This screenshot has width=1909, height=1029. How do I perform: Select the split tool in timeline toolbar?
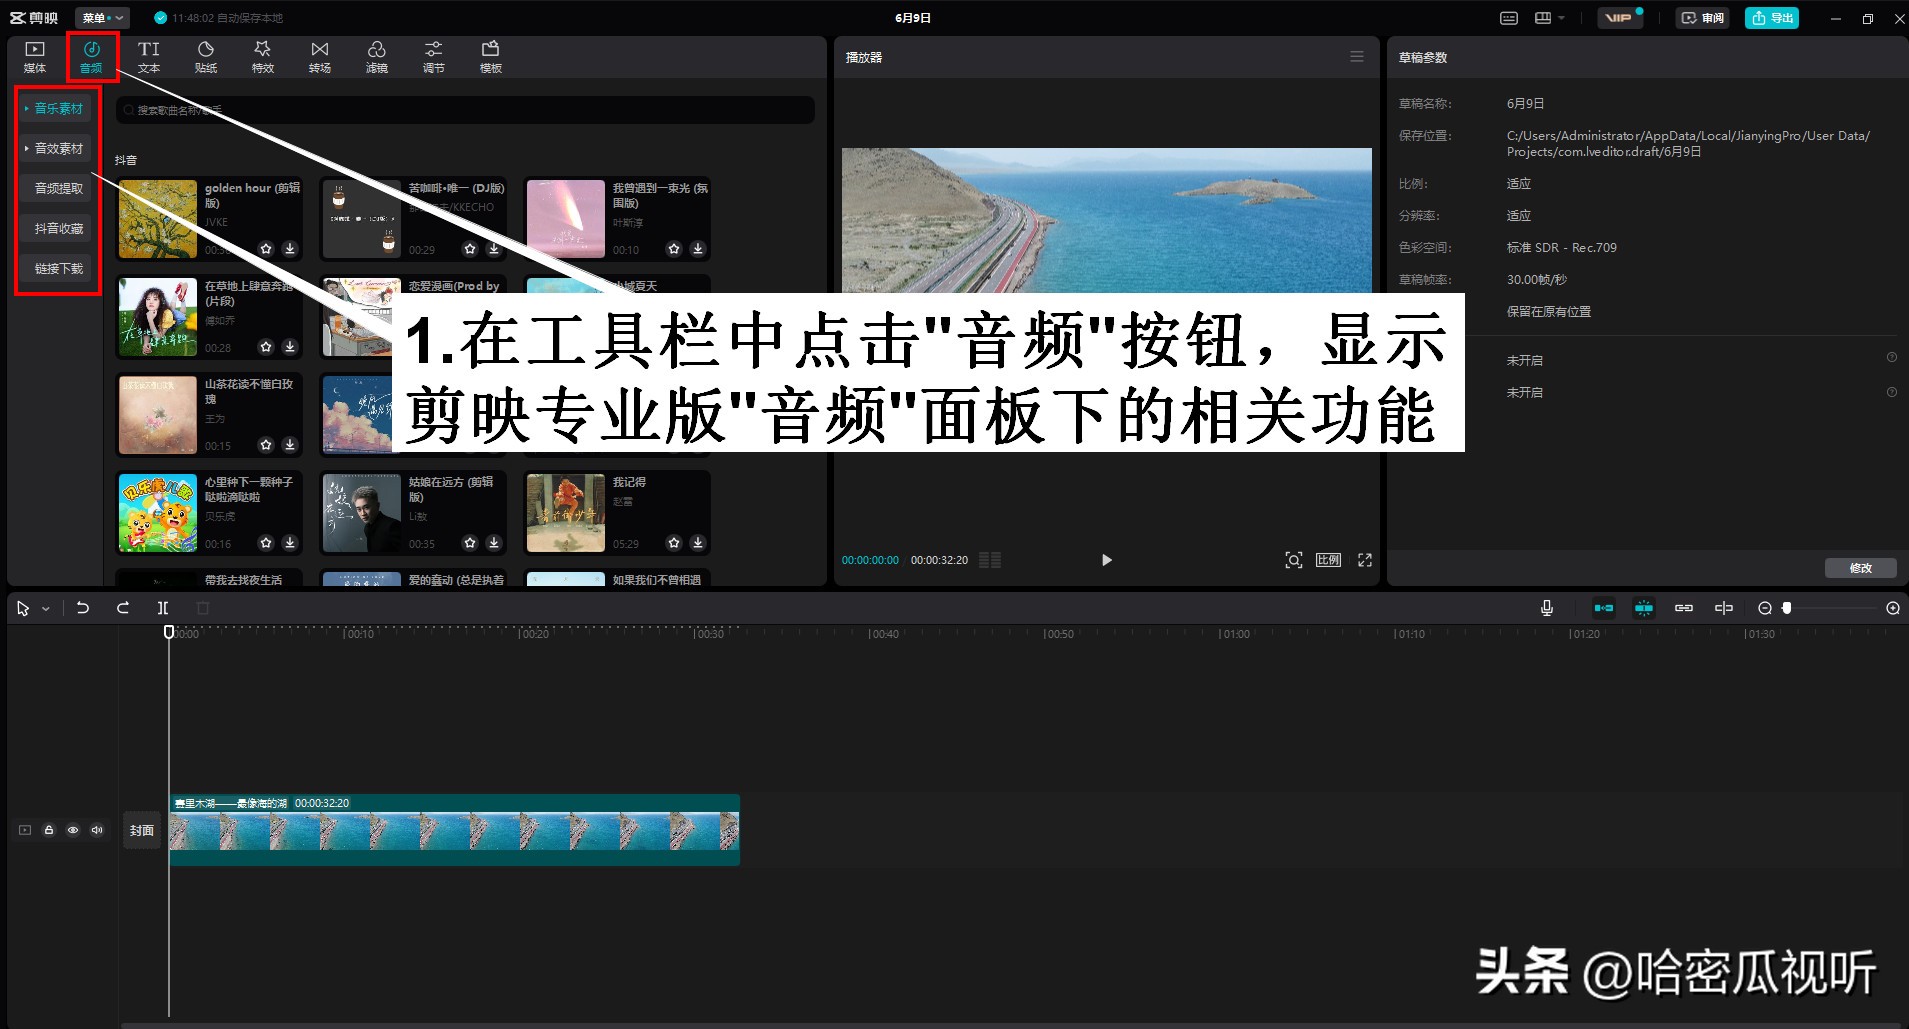[163, 607]
